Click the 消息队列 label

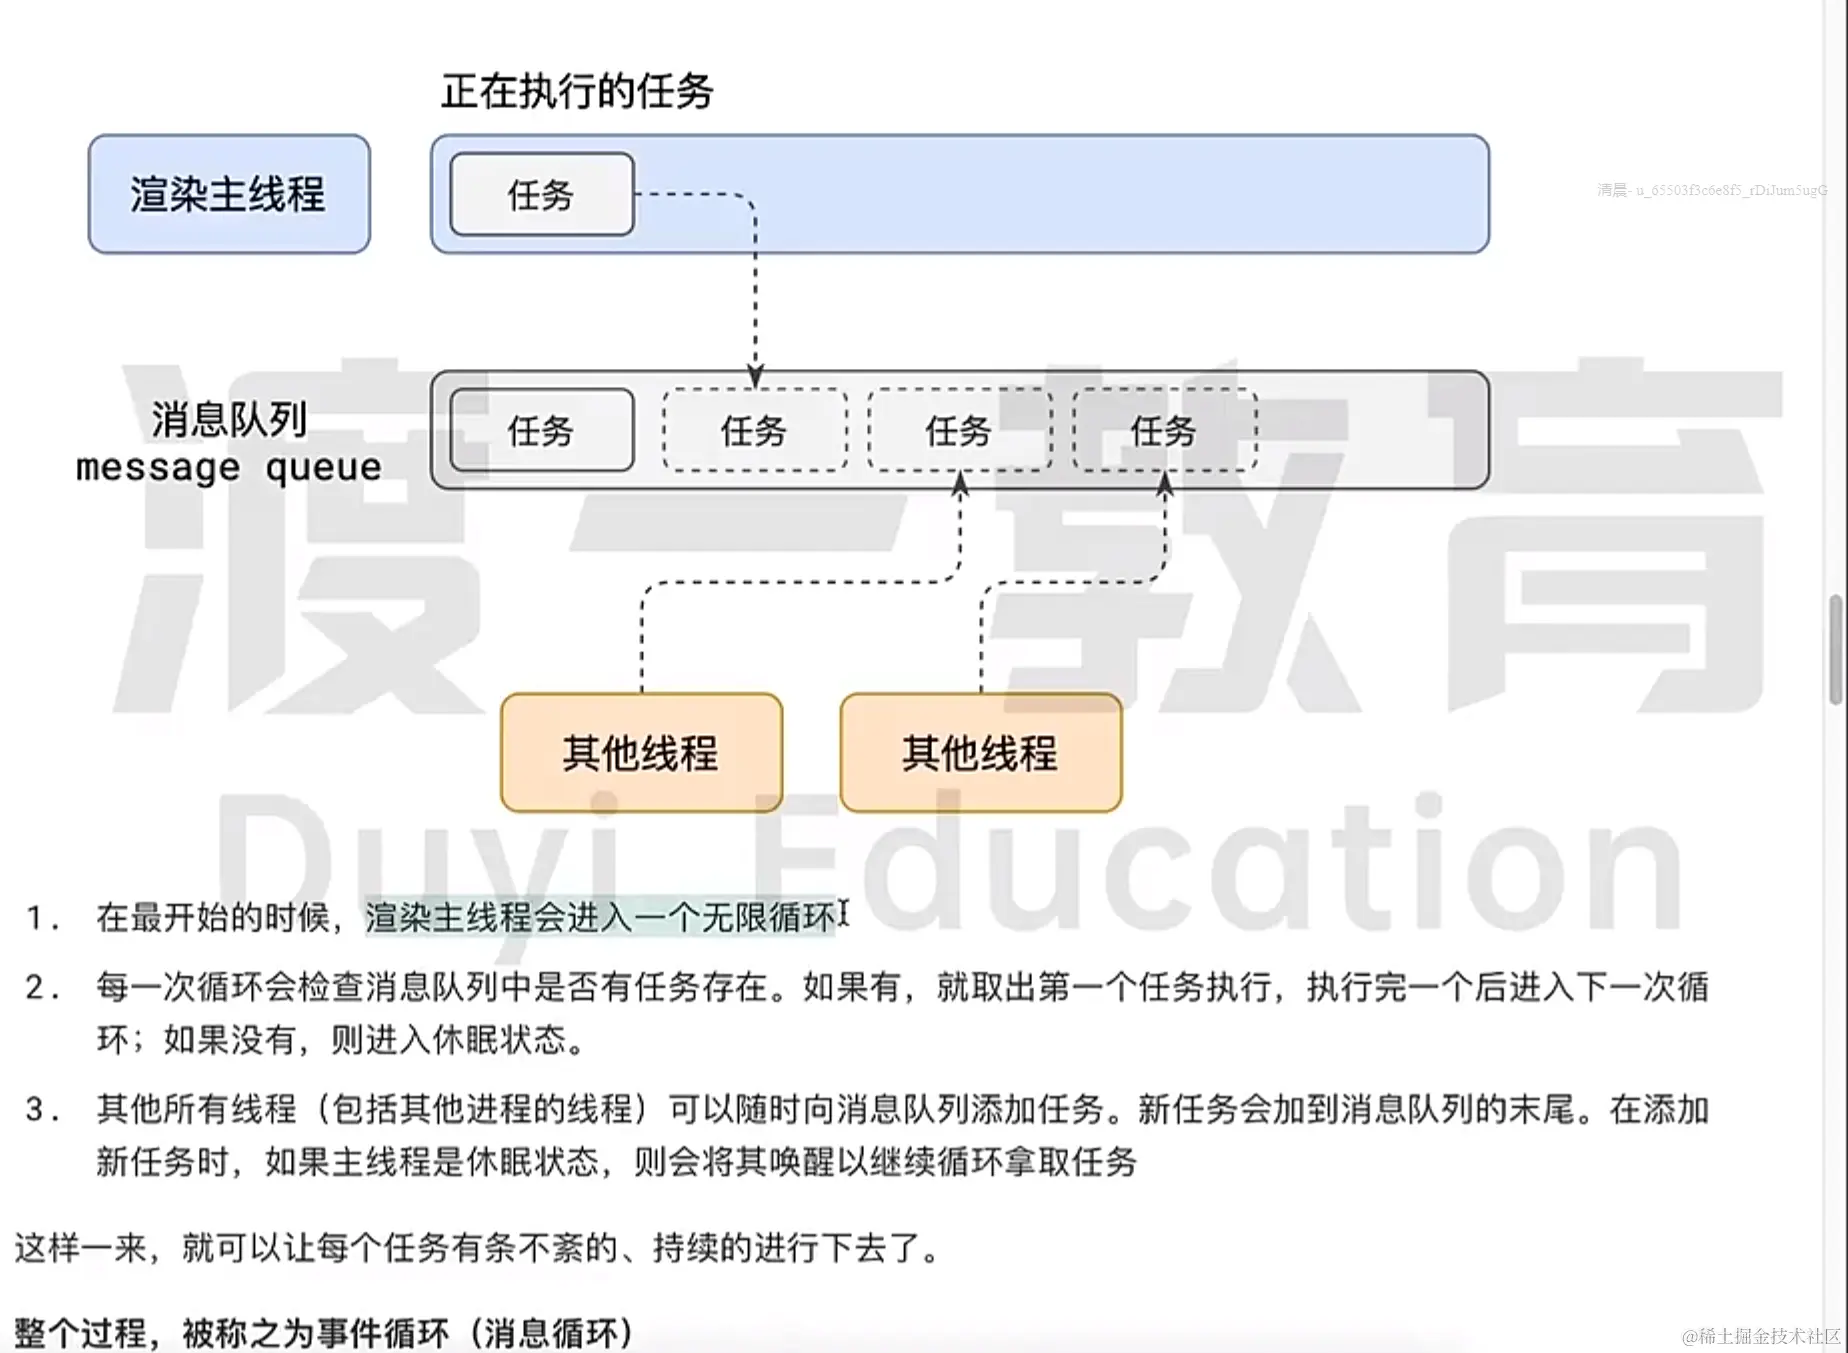(229, 419)
